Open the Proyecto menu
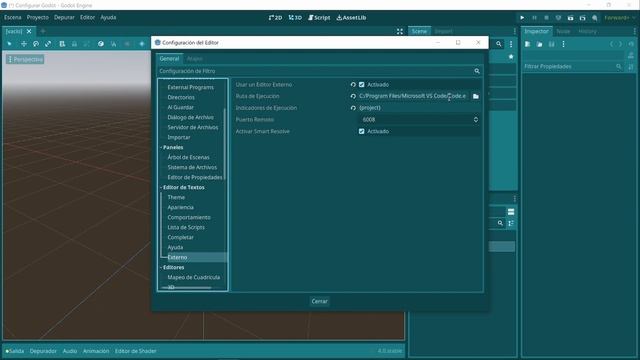This screenshot has width=640, height=360. click(x=38, y=18)
